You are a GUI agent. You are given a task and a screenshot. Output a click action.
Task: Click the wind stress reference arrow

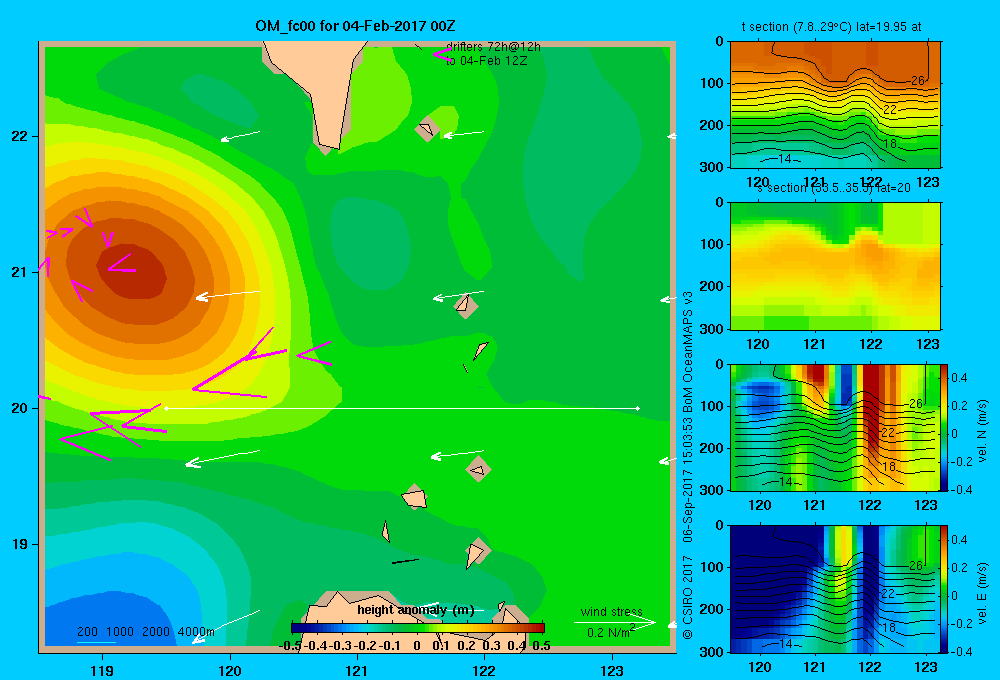pos(615,622)
